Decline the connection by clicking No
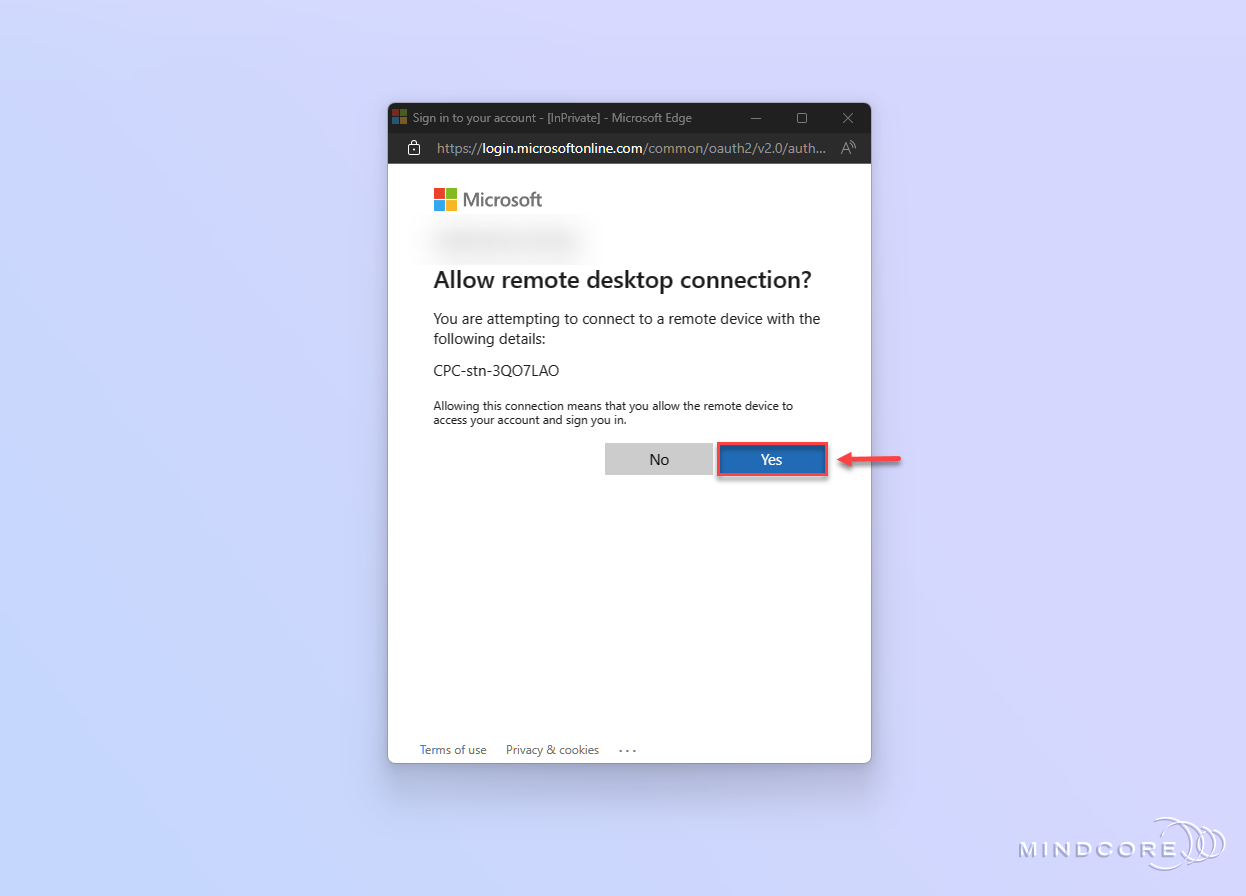 tap(658, 459)
